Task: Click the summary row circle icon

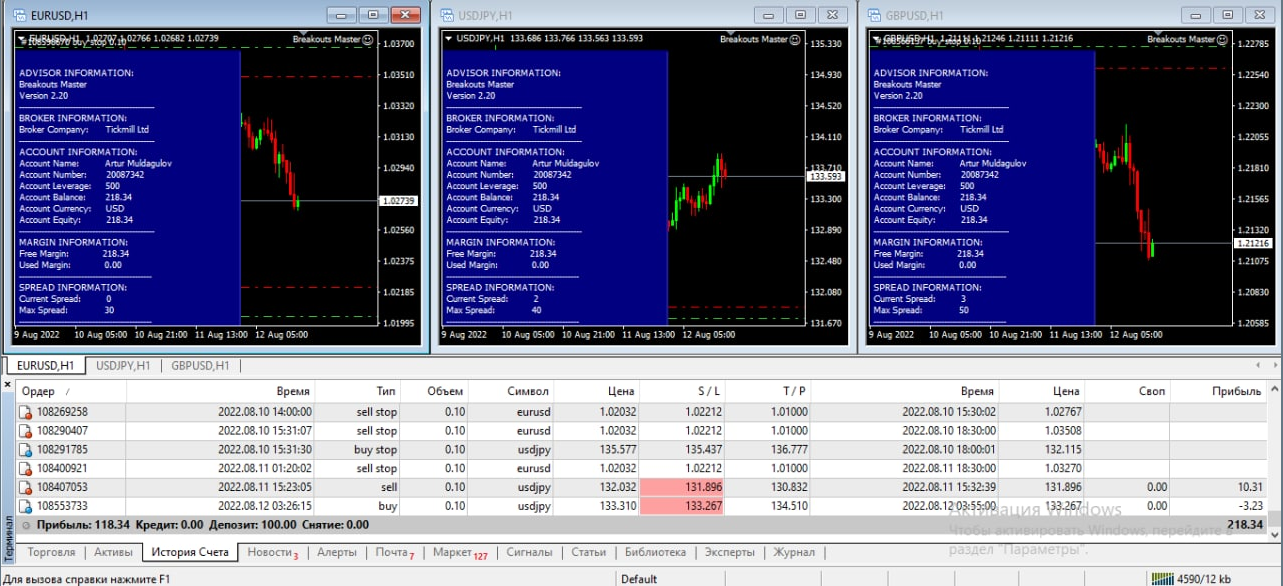Action: click(25, 524)
